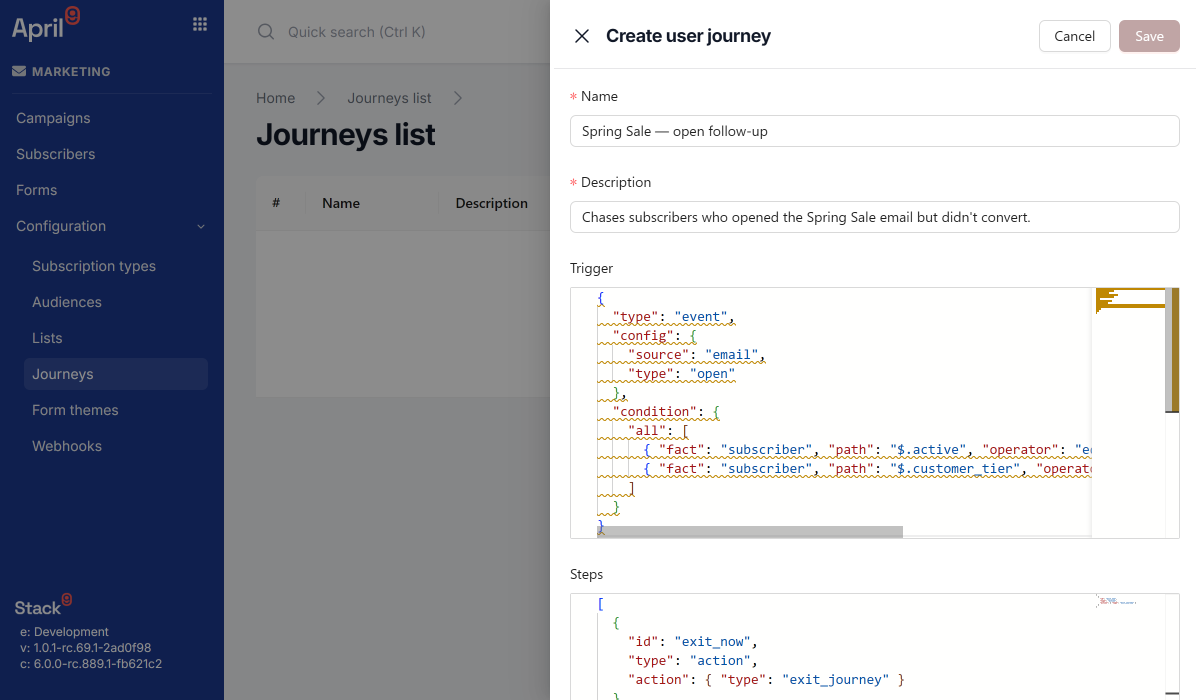Click the Cancel button
The height and width of the screenshot is (700, 1200).
[1075, 36]
